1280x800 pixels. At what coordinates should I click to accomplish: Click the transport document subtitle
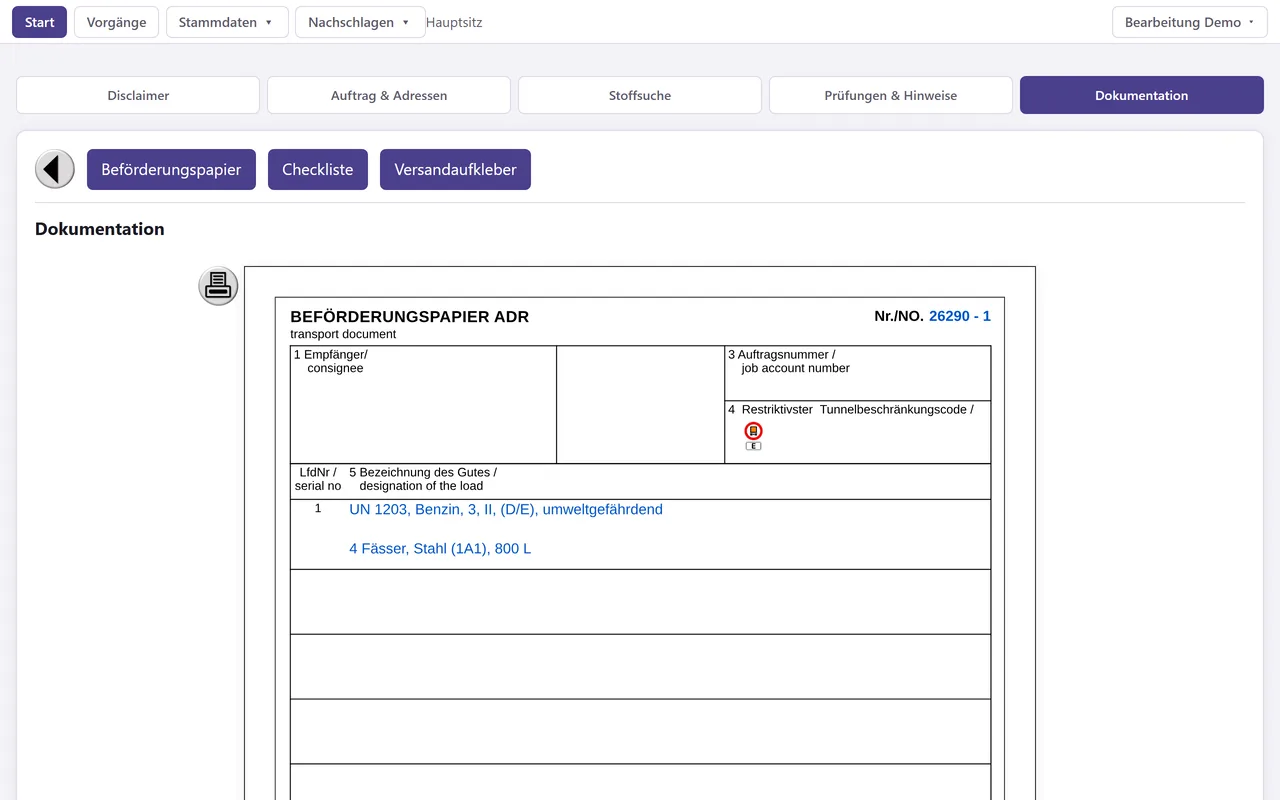click(343, 334)
